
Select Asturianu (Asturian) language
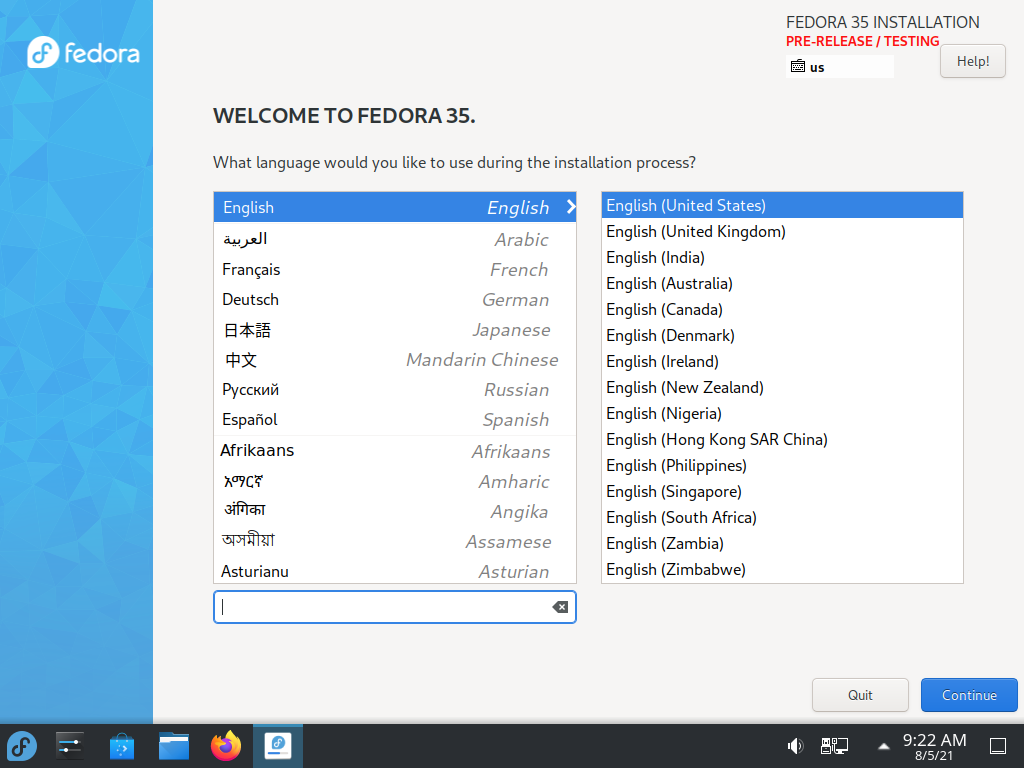tap(394, 571)
